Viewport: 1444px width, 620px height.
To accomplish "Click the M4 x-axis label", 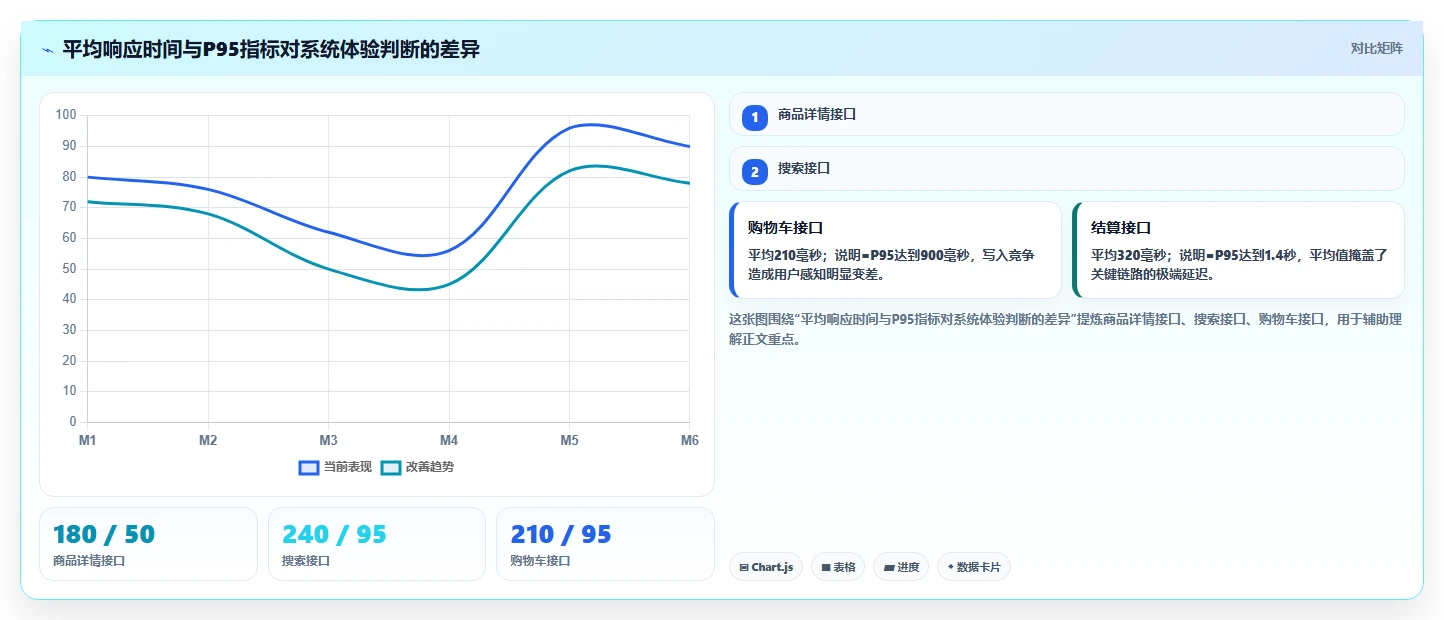I will (449, 441).
